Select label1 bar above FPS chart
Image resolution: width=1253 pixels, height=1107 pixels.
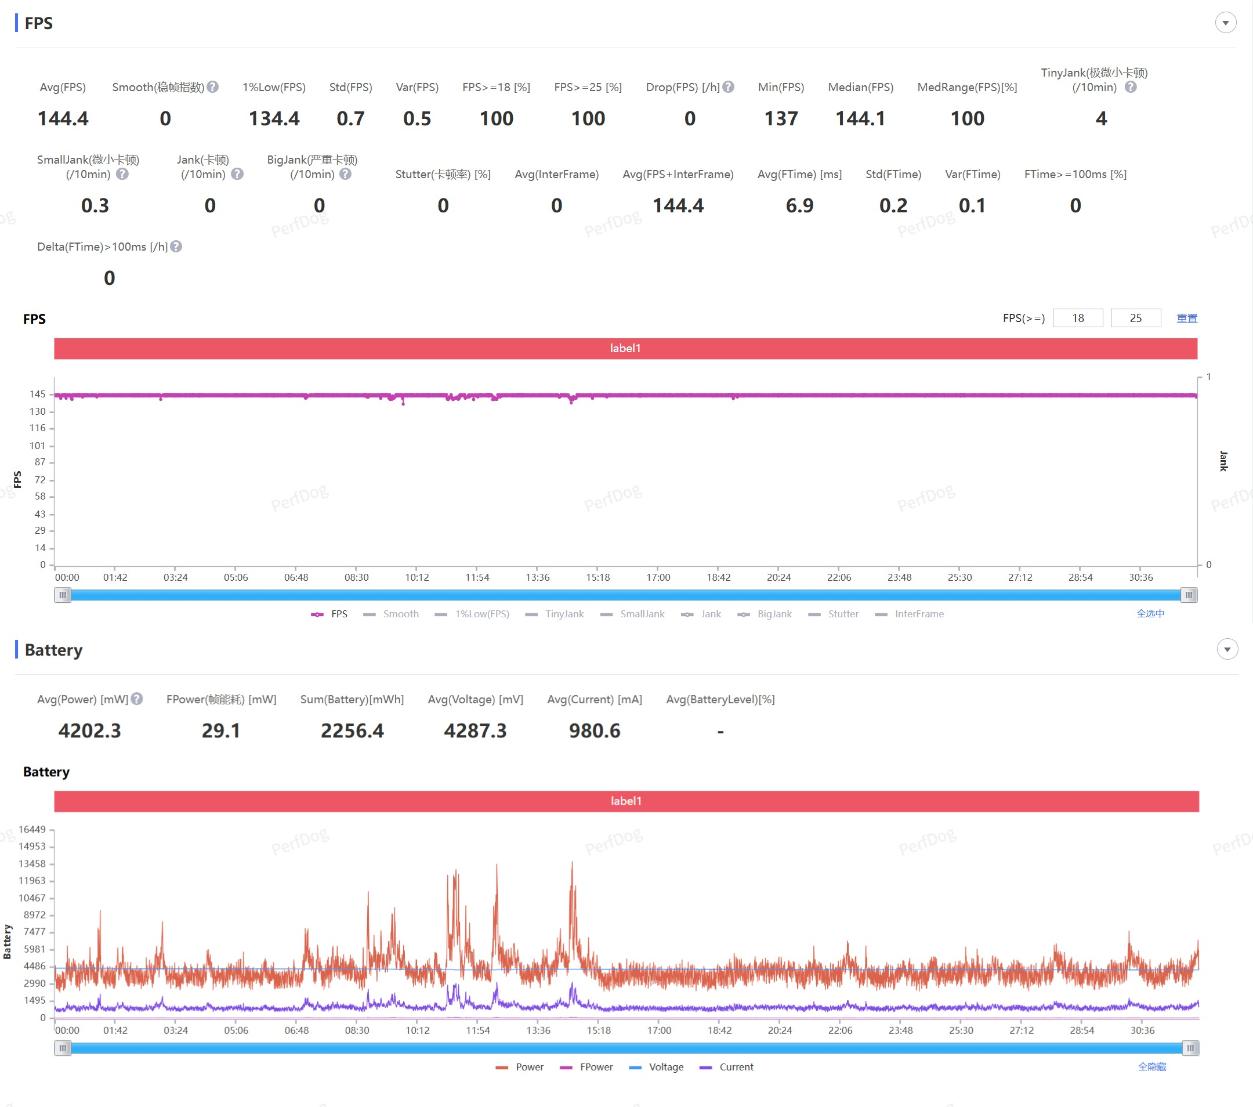tap(625, 348)
